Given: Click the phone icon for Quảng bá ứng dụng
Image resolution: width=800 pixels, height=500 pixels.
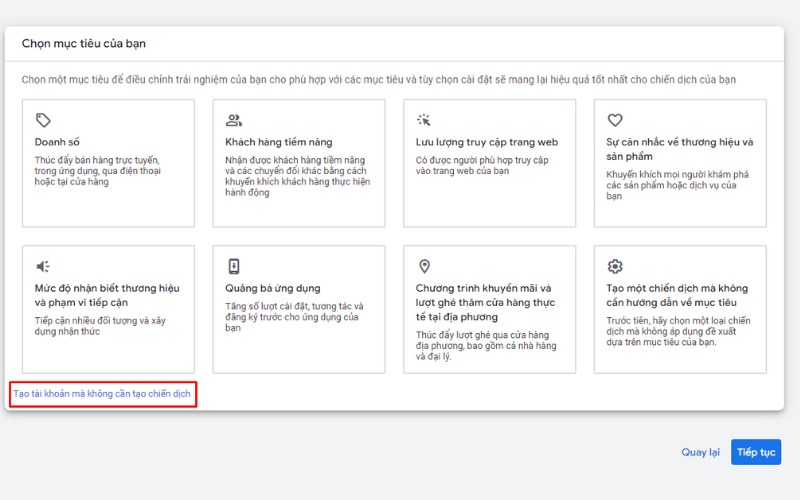Looking at the screenshot, I should 234,266.
